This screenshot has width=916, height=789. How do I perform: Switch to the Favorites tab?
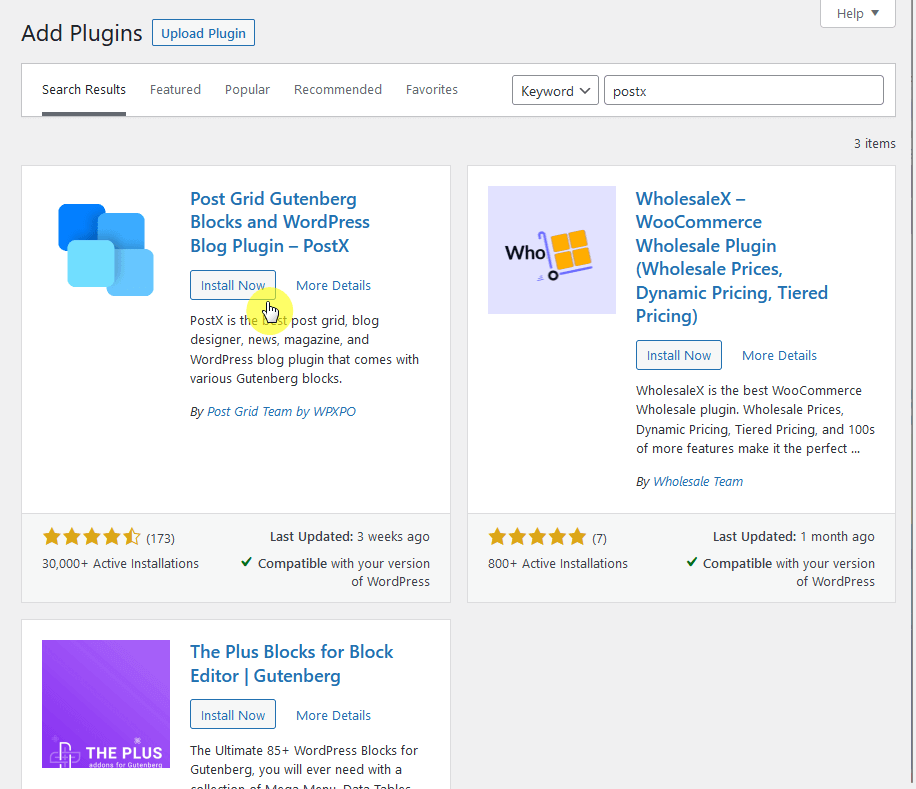pyautogui.click(x=432, y=90)
